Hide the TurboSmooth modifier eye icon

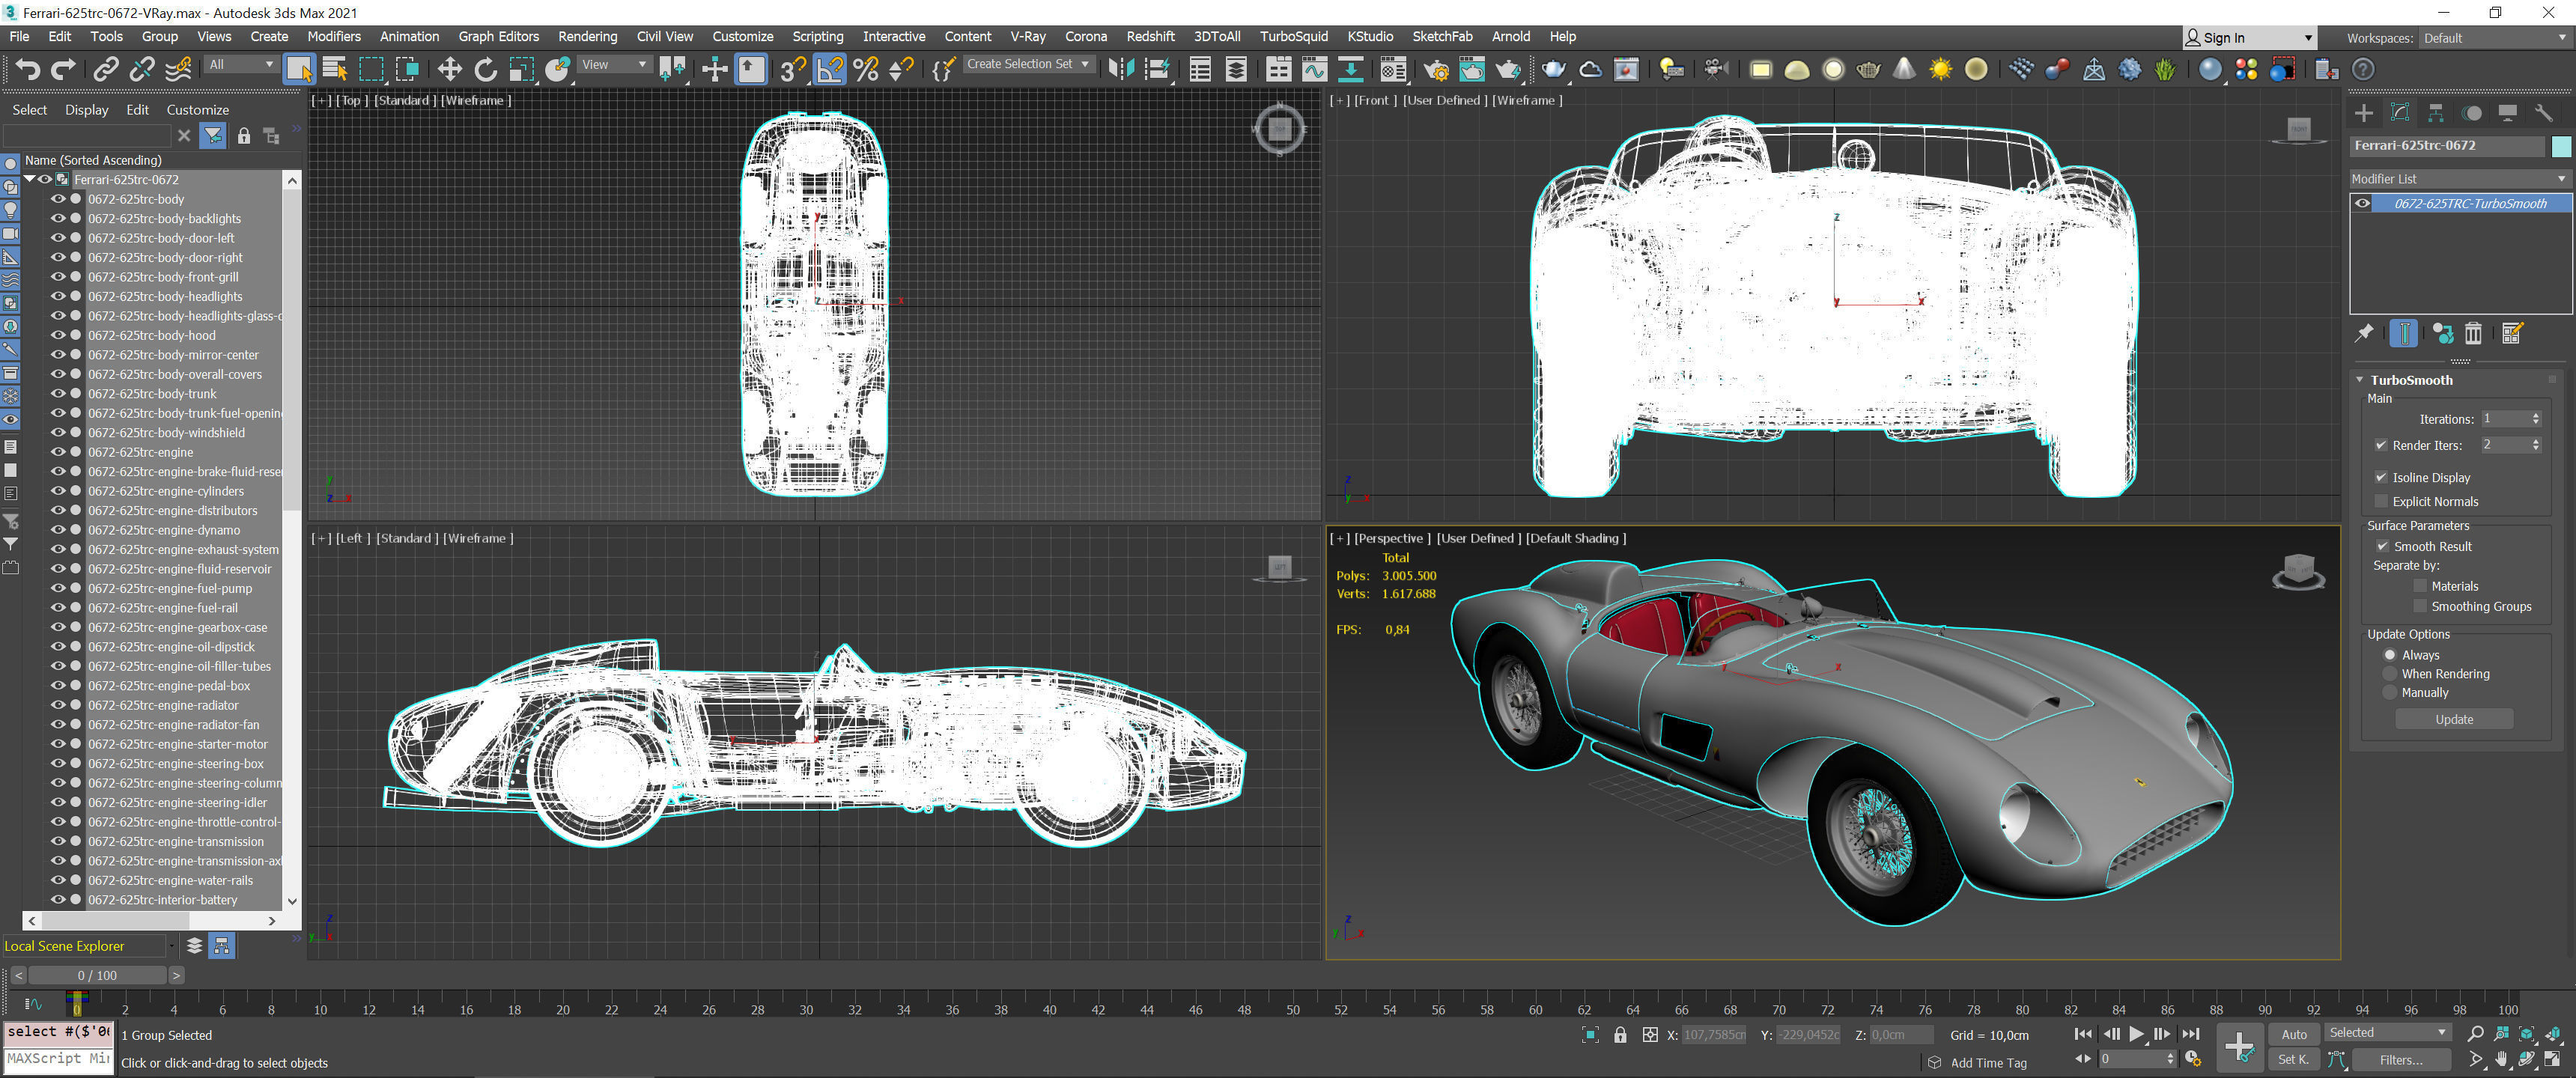coord(2362,203)
